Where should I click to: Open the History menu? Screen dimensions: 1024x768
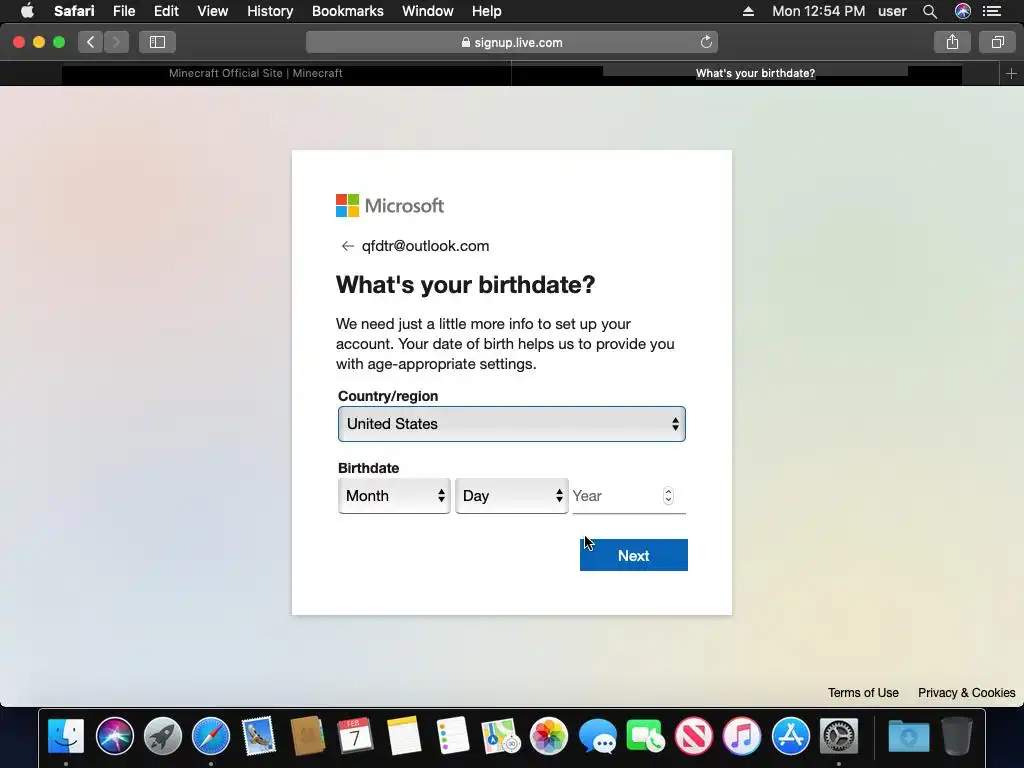click(270, 11)
